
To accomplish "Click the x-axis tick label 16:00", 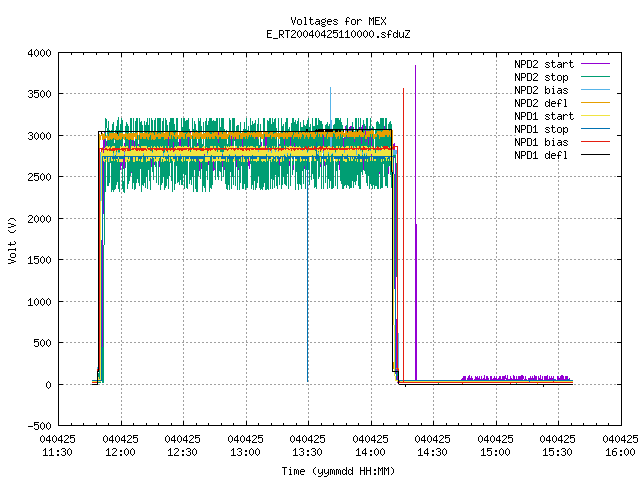I will [620, 452].
